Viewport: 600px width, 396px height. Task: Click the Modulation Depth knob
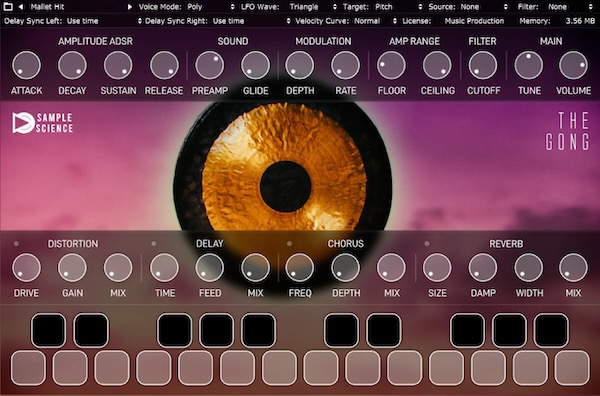(300, 65)
